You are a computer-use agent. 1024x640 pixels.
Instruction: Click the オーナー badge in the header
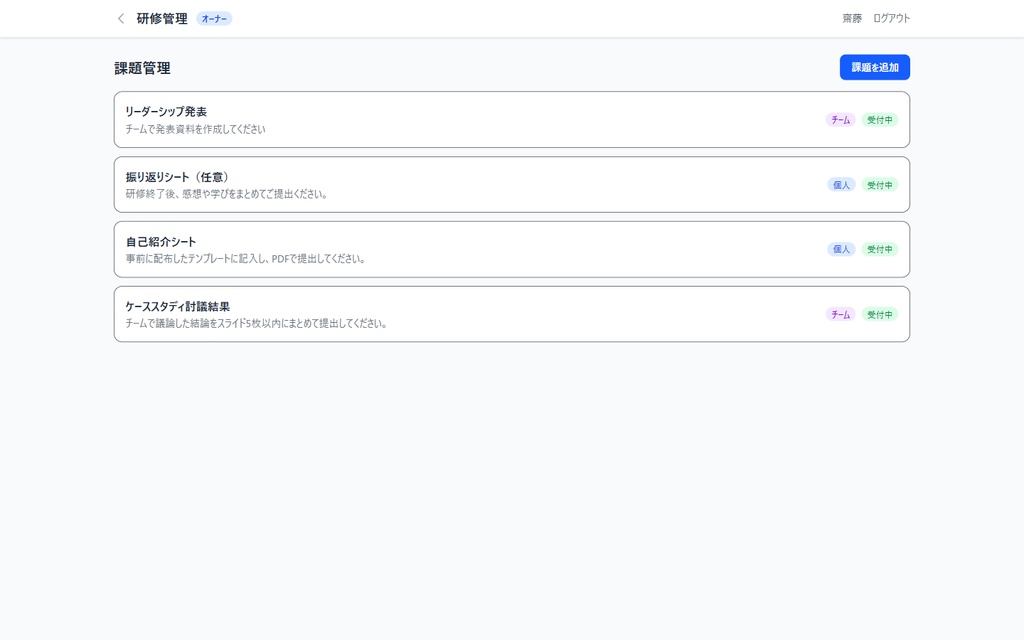213,18
